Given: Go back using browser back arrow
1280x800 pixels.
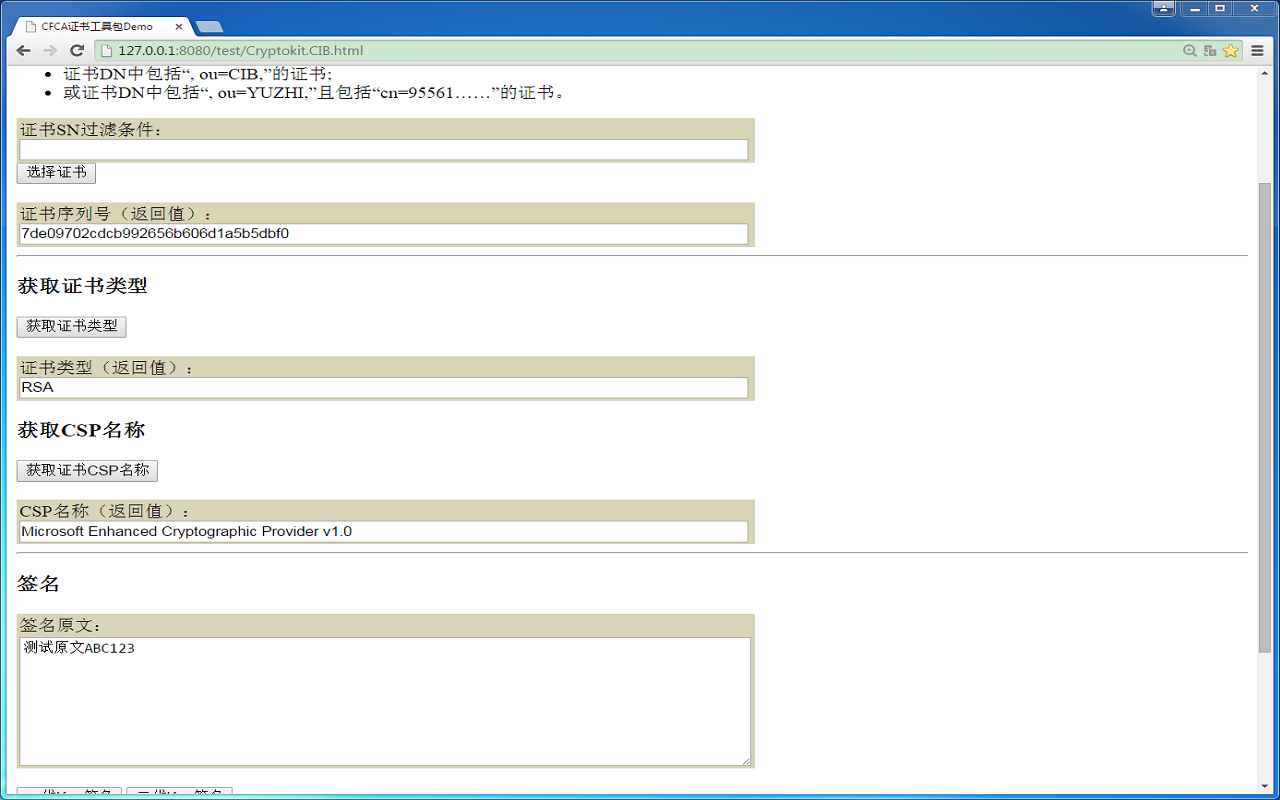Looking at the screenshot, I should click(x=23, y=50).
